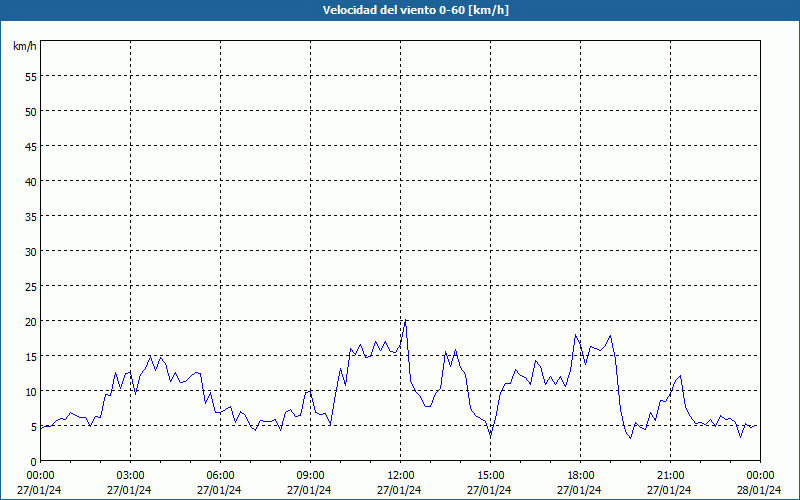The width and height of the screenshot is (800, 500).
Task: Click the "27/01/24" date beneath 18:00
Action: pyautogui.click(x=580, y=490)
